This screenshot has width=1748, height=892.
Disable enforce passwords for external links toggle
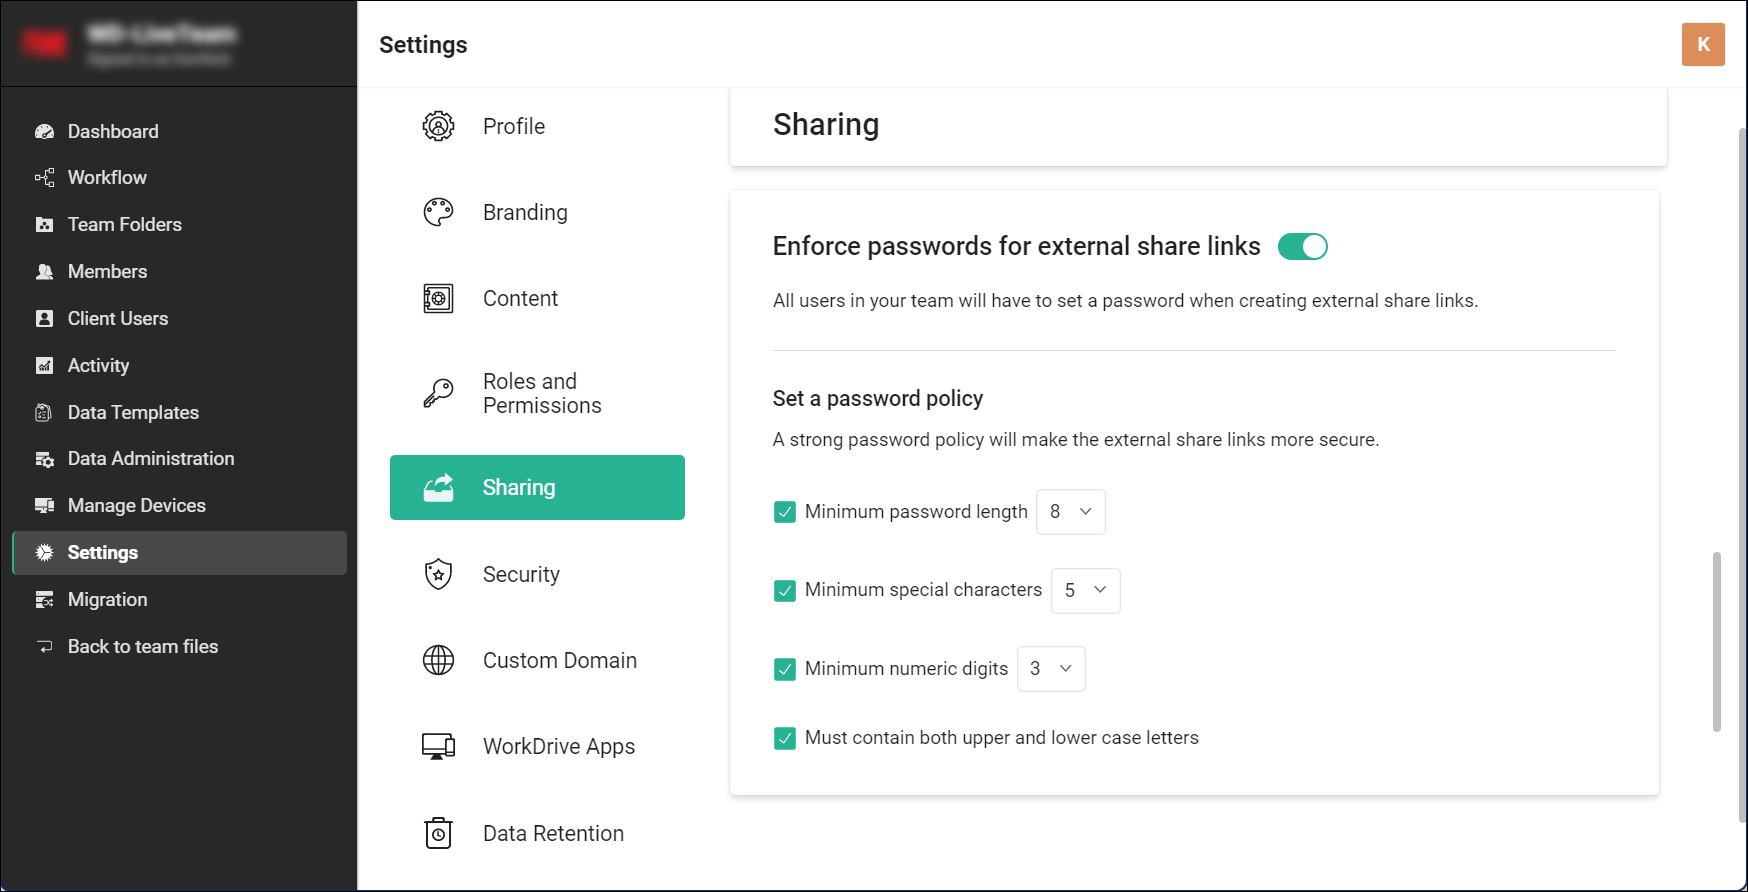point(1302,247)
